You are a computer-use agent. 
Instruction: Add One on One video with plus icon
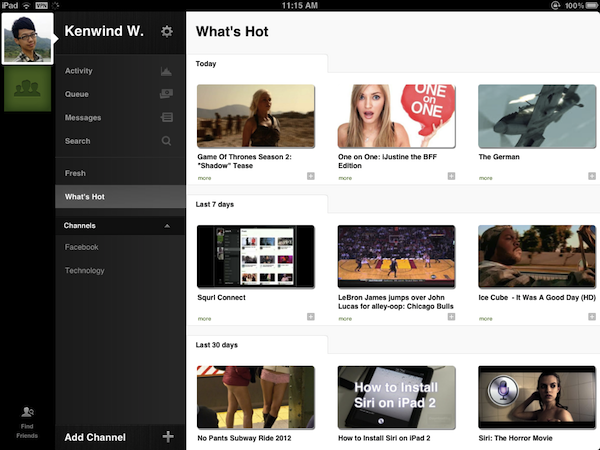coord(452,176)
